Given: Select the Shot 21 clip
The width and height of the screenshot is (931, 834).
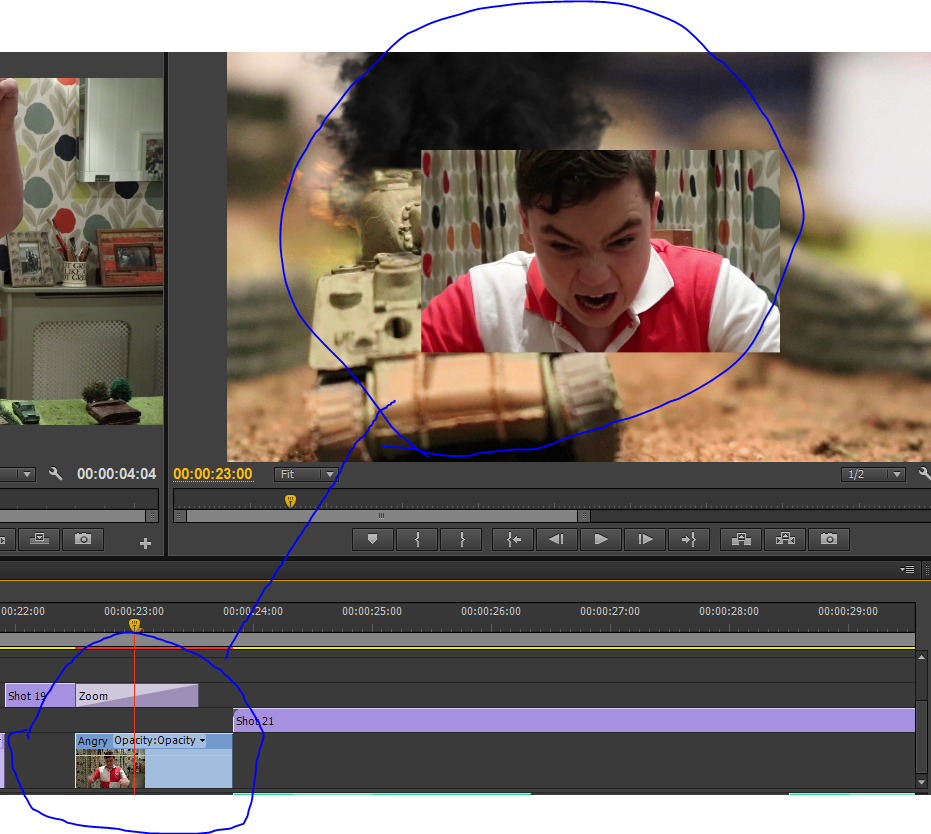Looking at the screenshot, I should pyautogui.click(x=574, y=721).
